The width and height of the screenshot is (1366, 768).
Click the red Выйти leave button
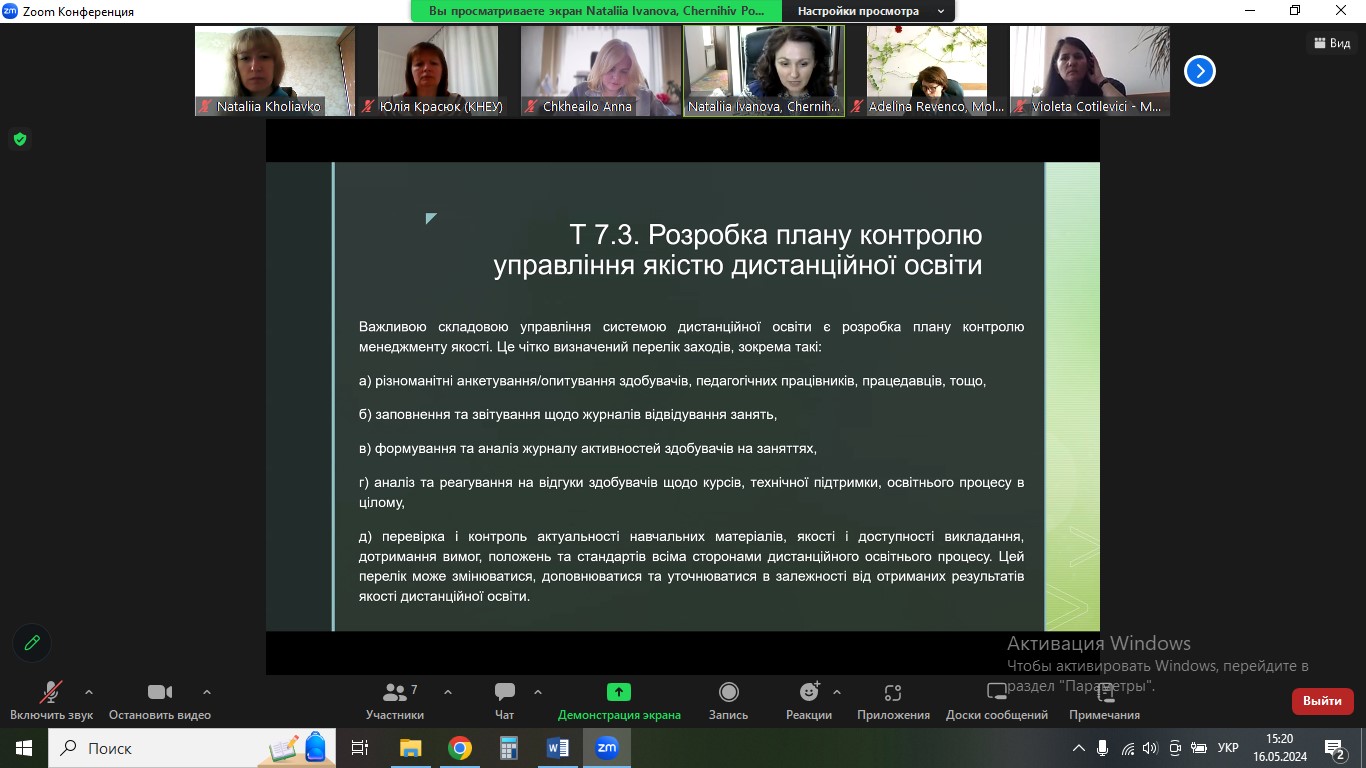tap(1322, 701)
